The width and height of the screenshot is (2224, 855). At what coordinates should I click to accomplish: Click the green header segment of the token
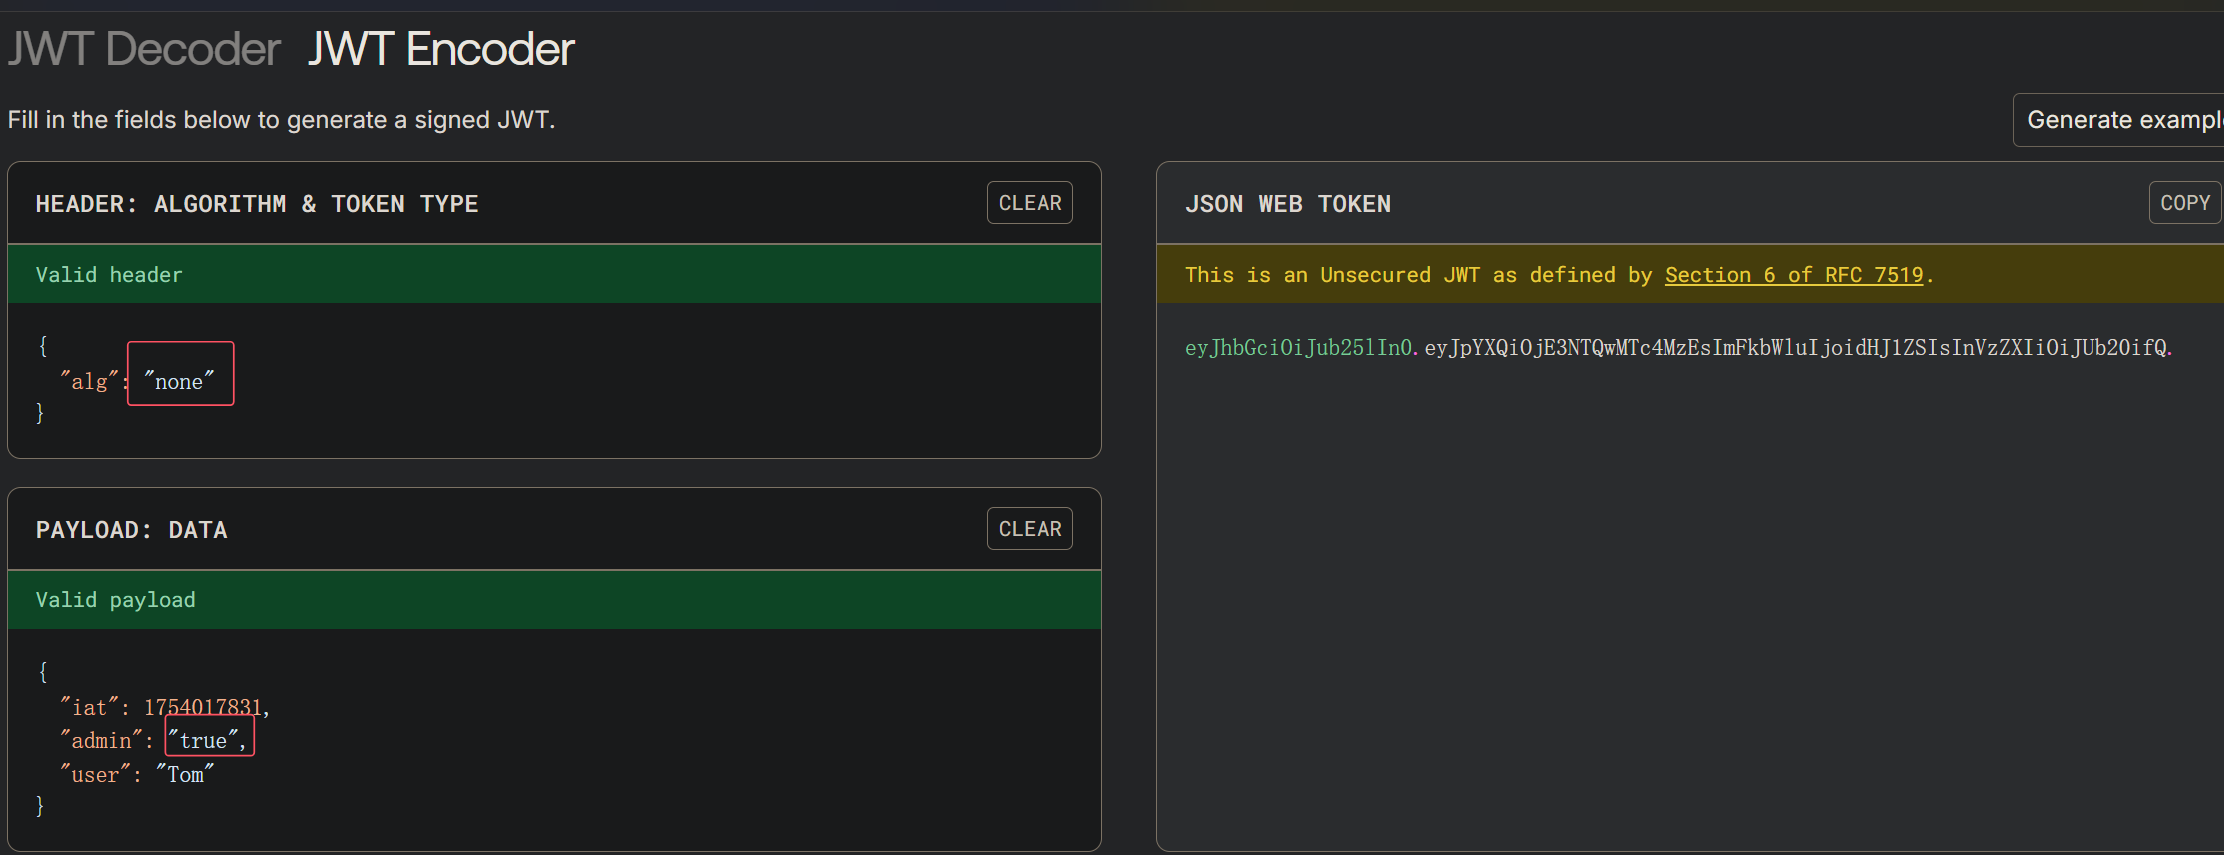[x=1298, y=347]
